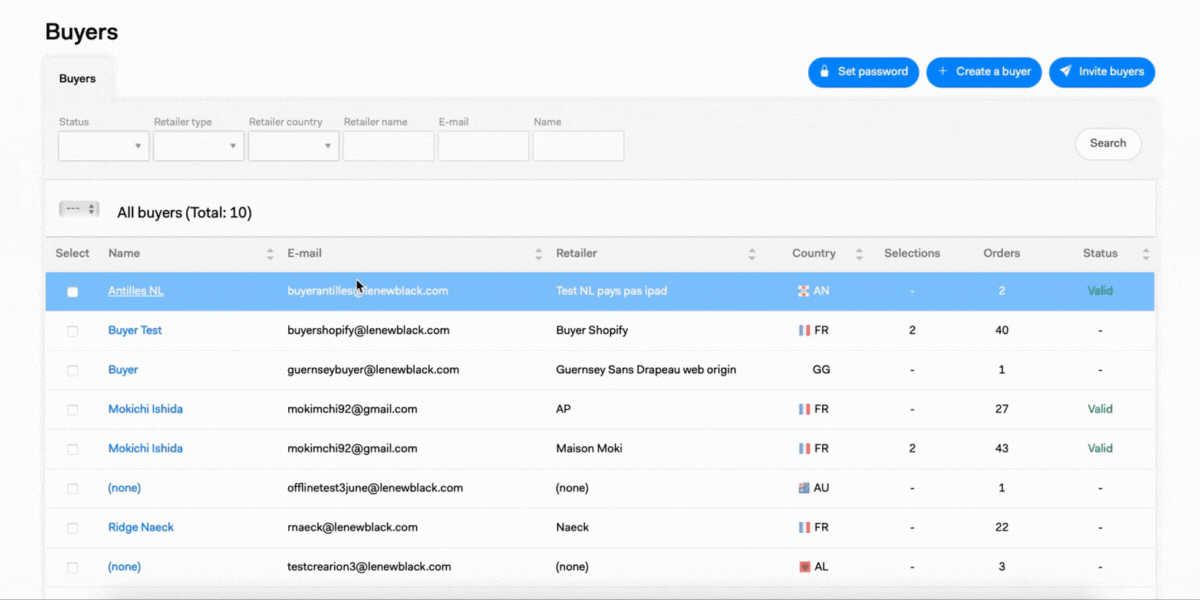Open the Retailer country dropdown
The height and width of the screenshot is (600, 1200).
pyautogui.click(x=294, y=146)
